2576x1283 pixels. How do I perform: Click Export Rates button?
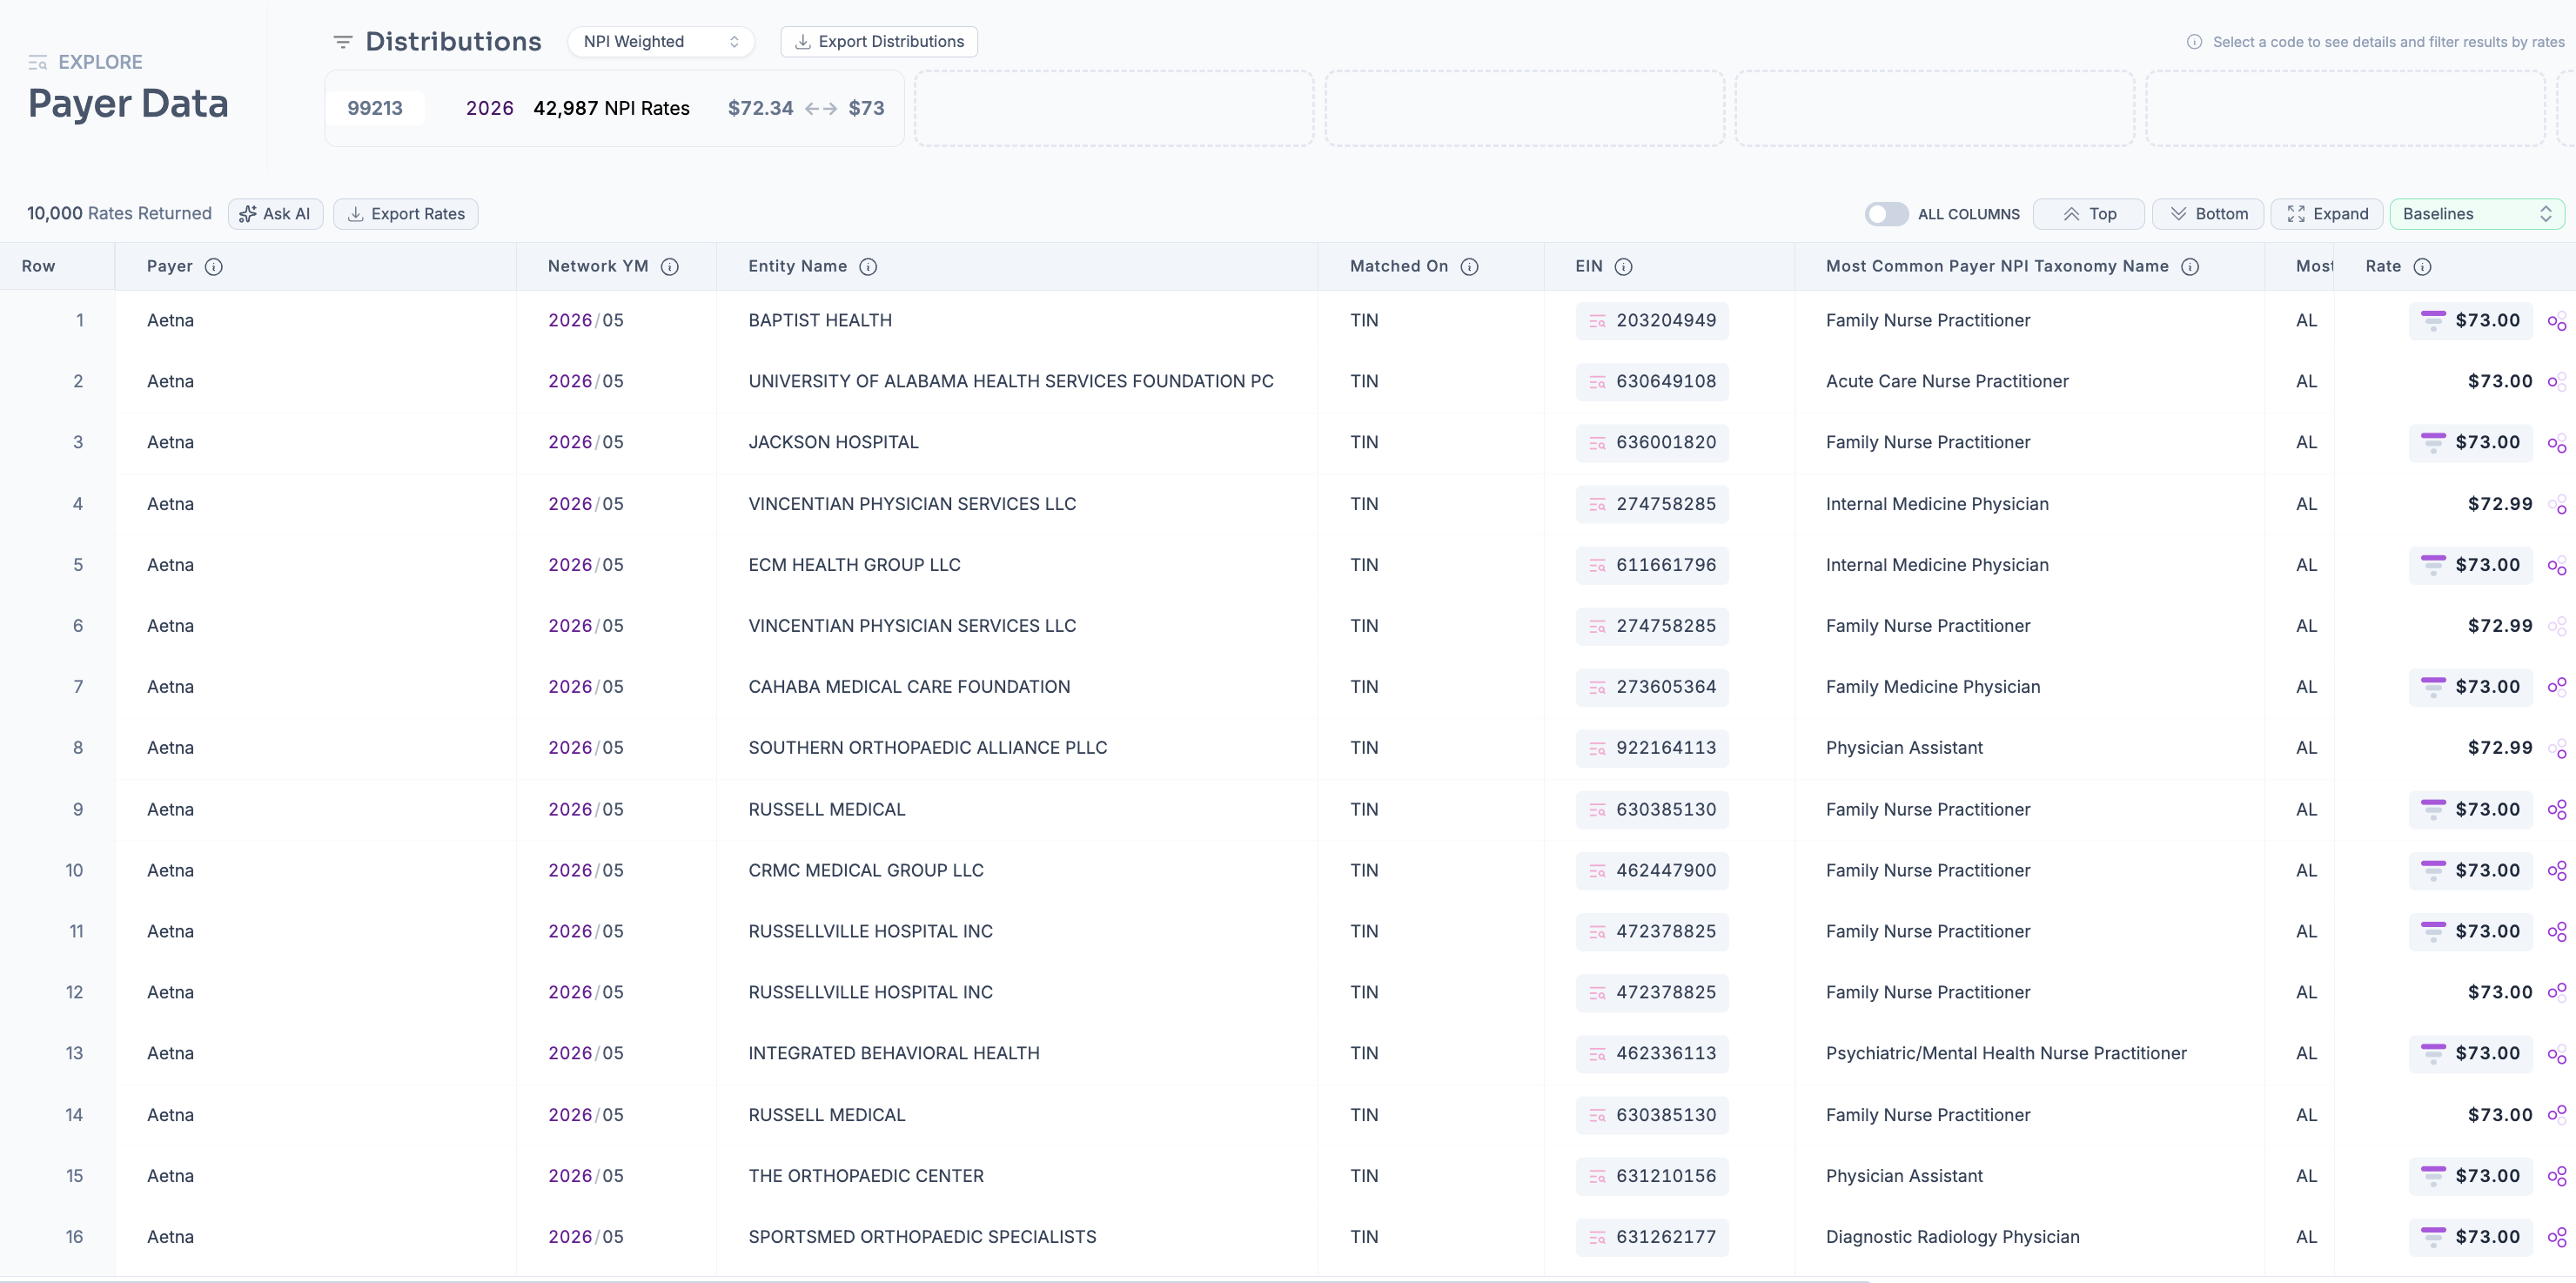pos(406,214)
